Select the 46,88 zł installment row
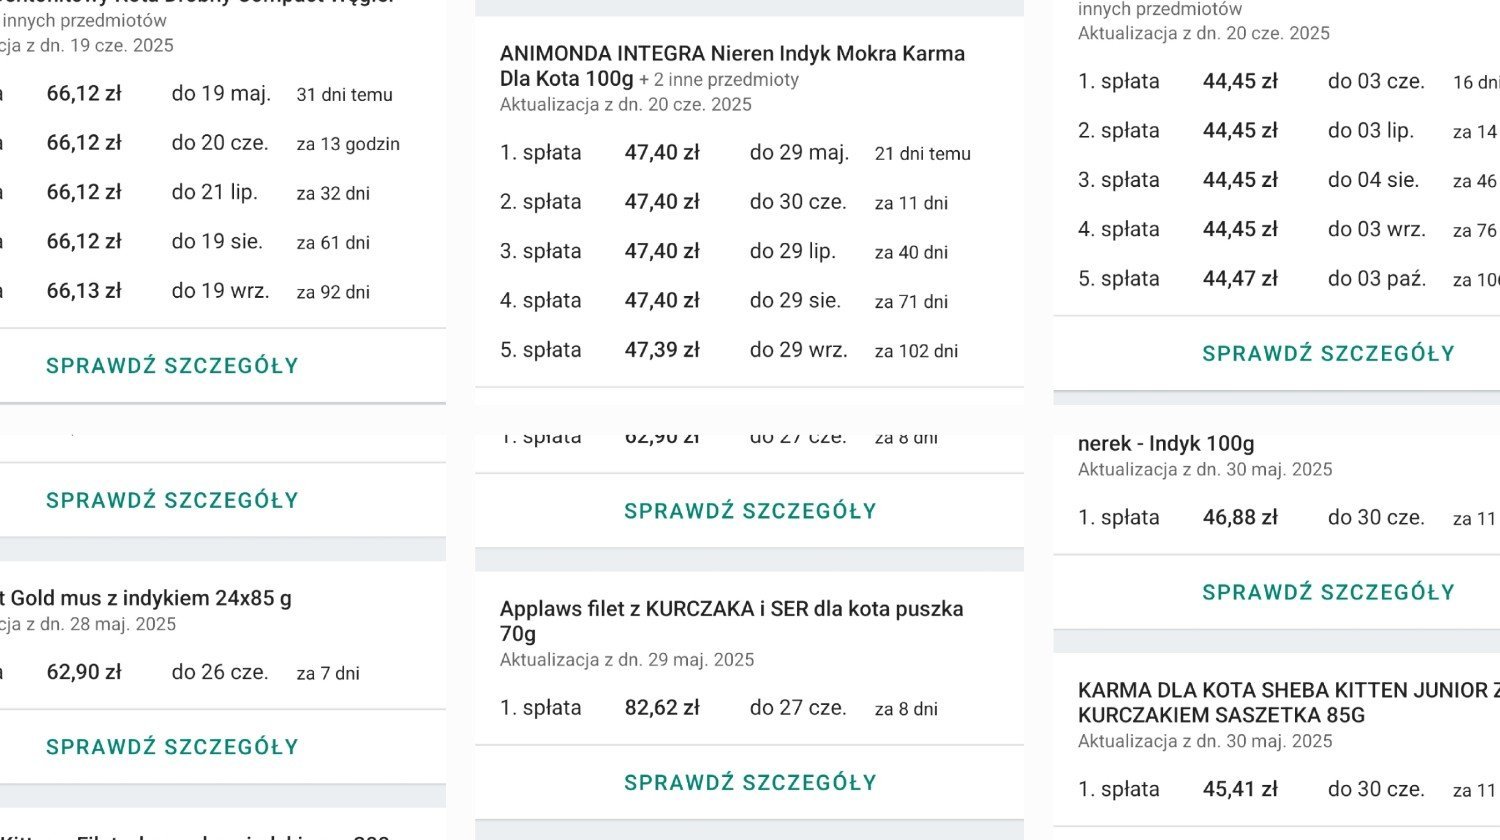Screen dimensions: 1500x840 coord(1288,518)
